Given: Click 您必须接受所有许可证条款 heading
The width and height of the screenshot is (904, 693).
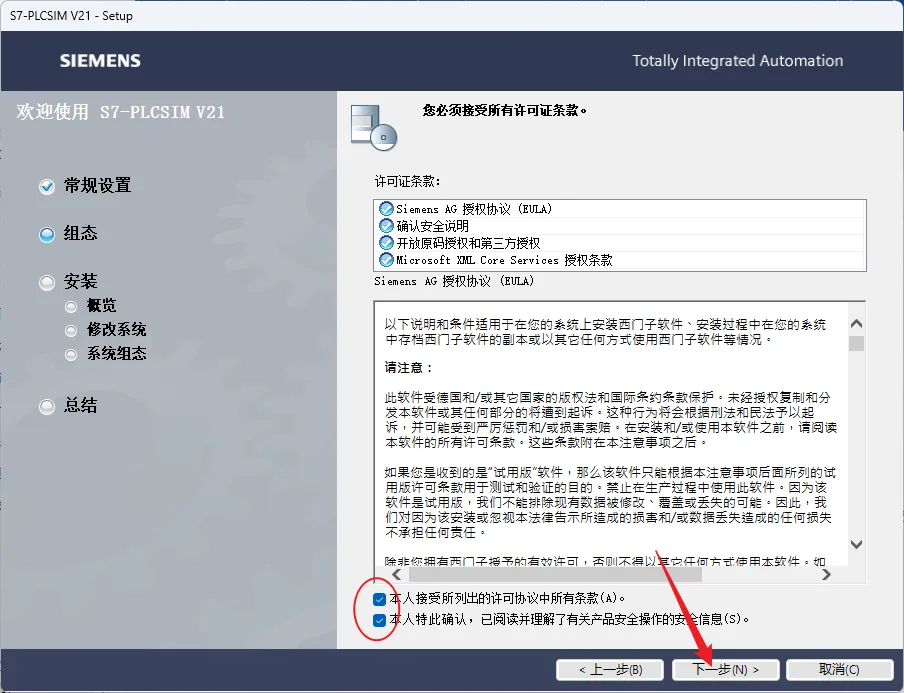Looking at the screenshot, I should click(504, 111).
